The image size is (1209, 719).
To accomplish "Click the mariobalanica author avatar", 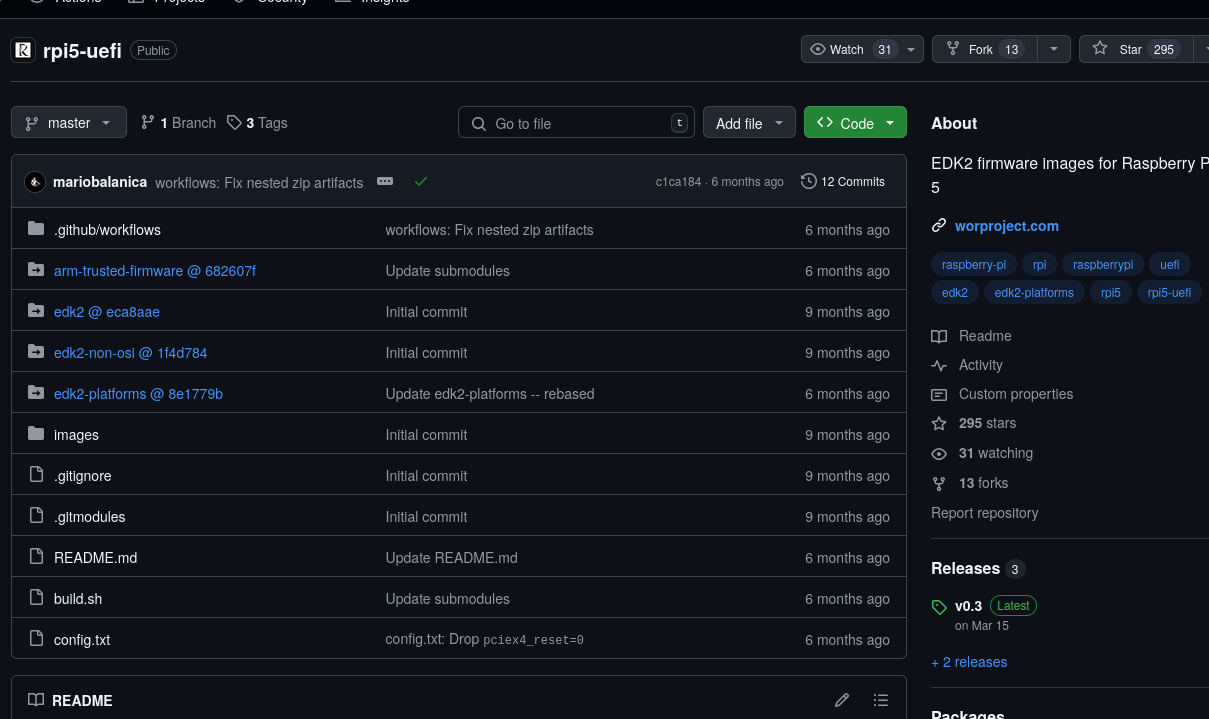I will tap(35, 182).
